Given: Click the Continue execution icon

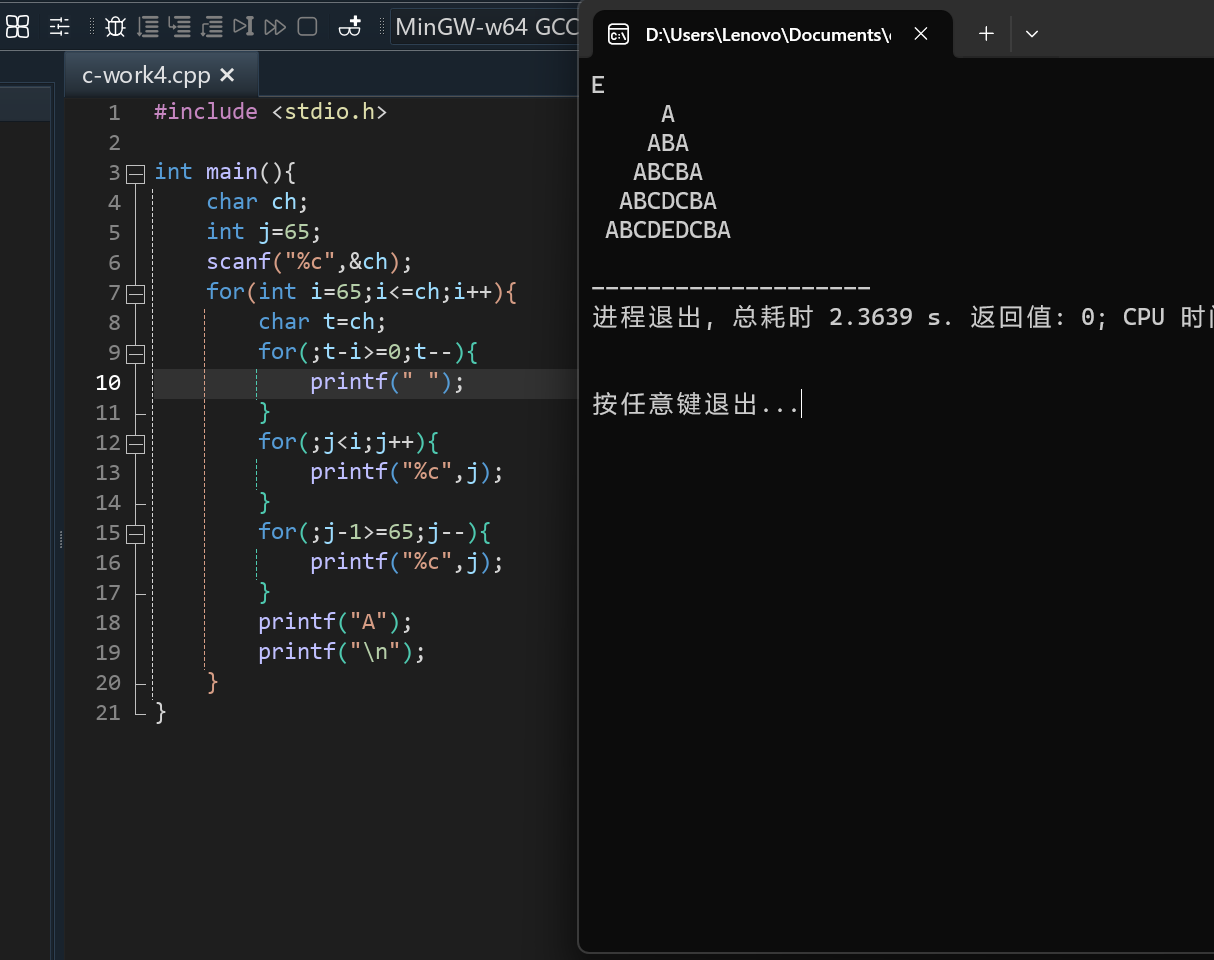Looking at the screenshot, I should (275, 27).
